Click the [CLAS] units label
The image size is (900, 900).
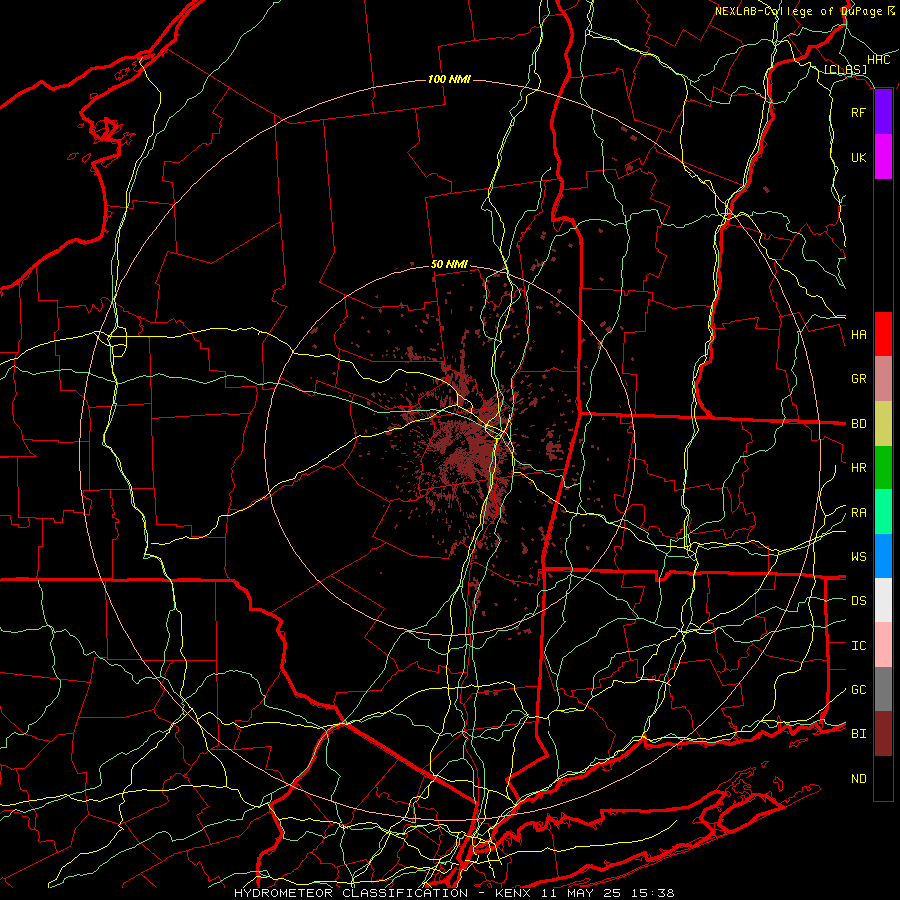click(x=845, y=70)
